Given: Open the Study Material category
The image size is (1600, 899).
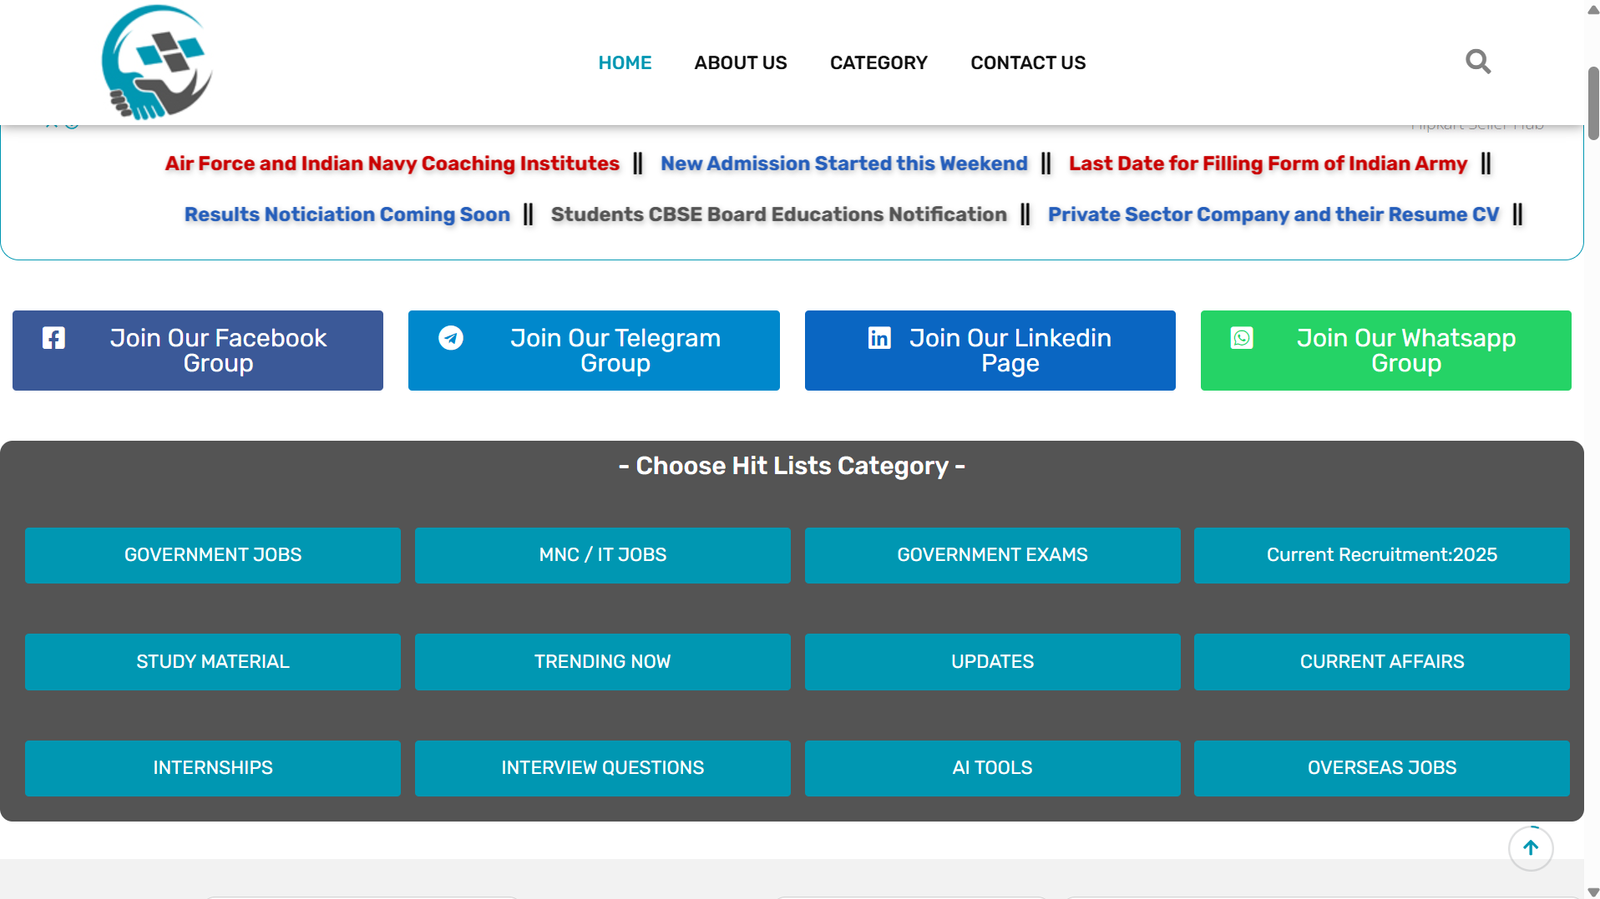Looking at the screenshot, I should [x=213, y=662].
